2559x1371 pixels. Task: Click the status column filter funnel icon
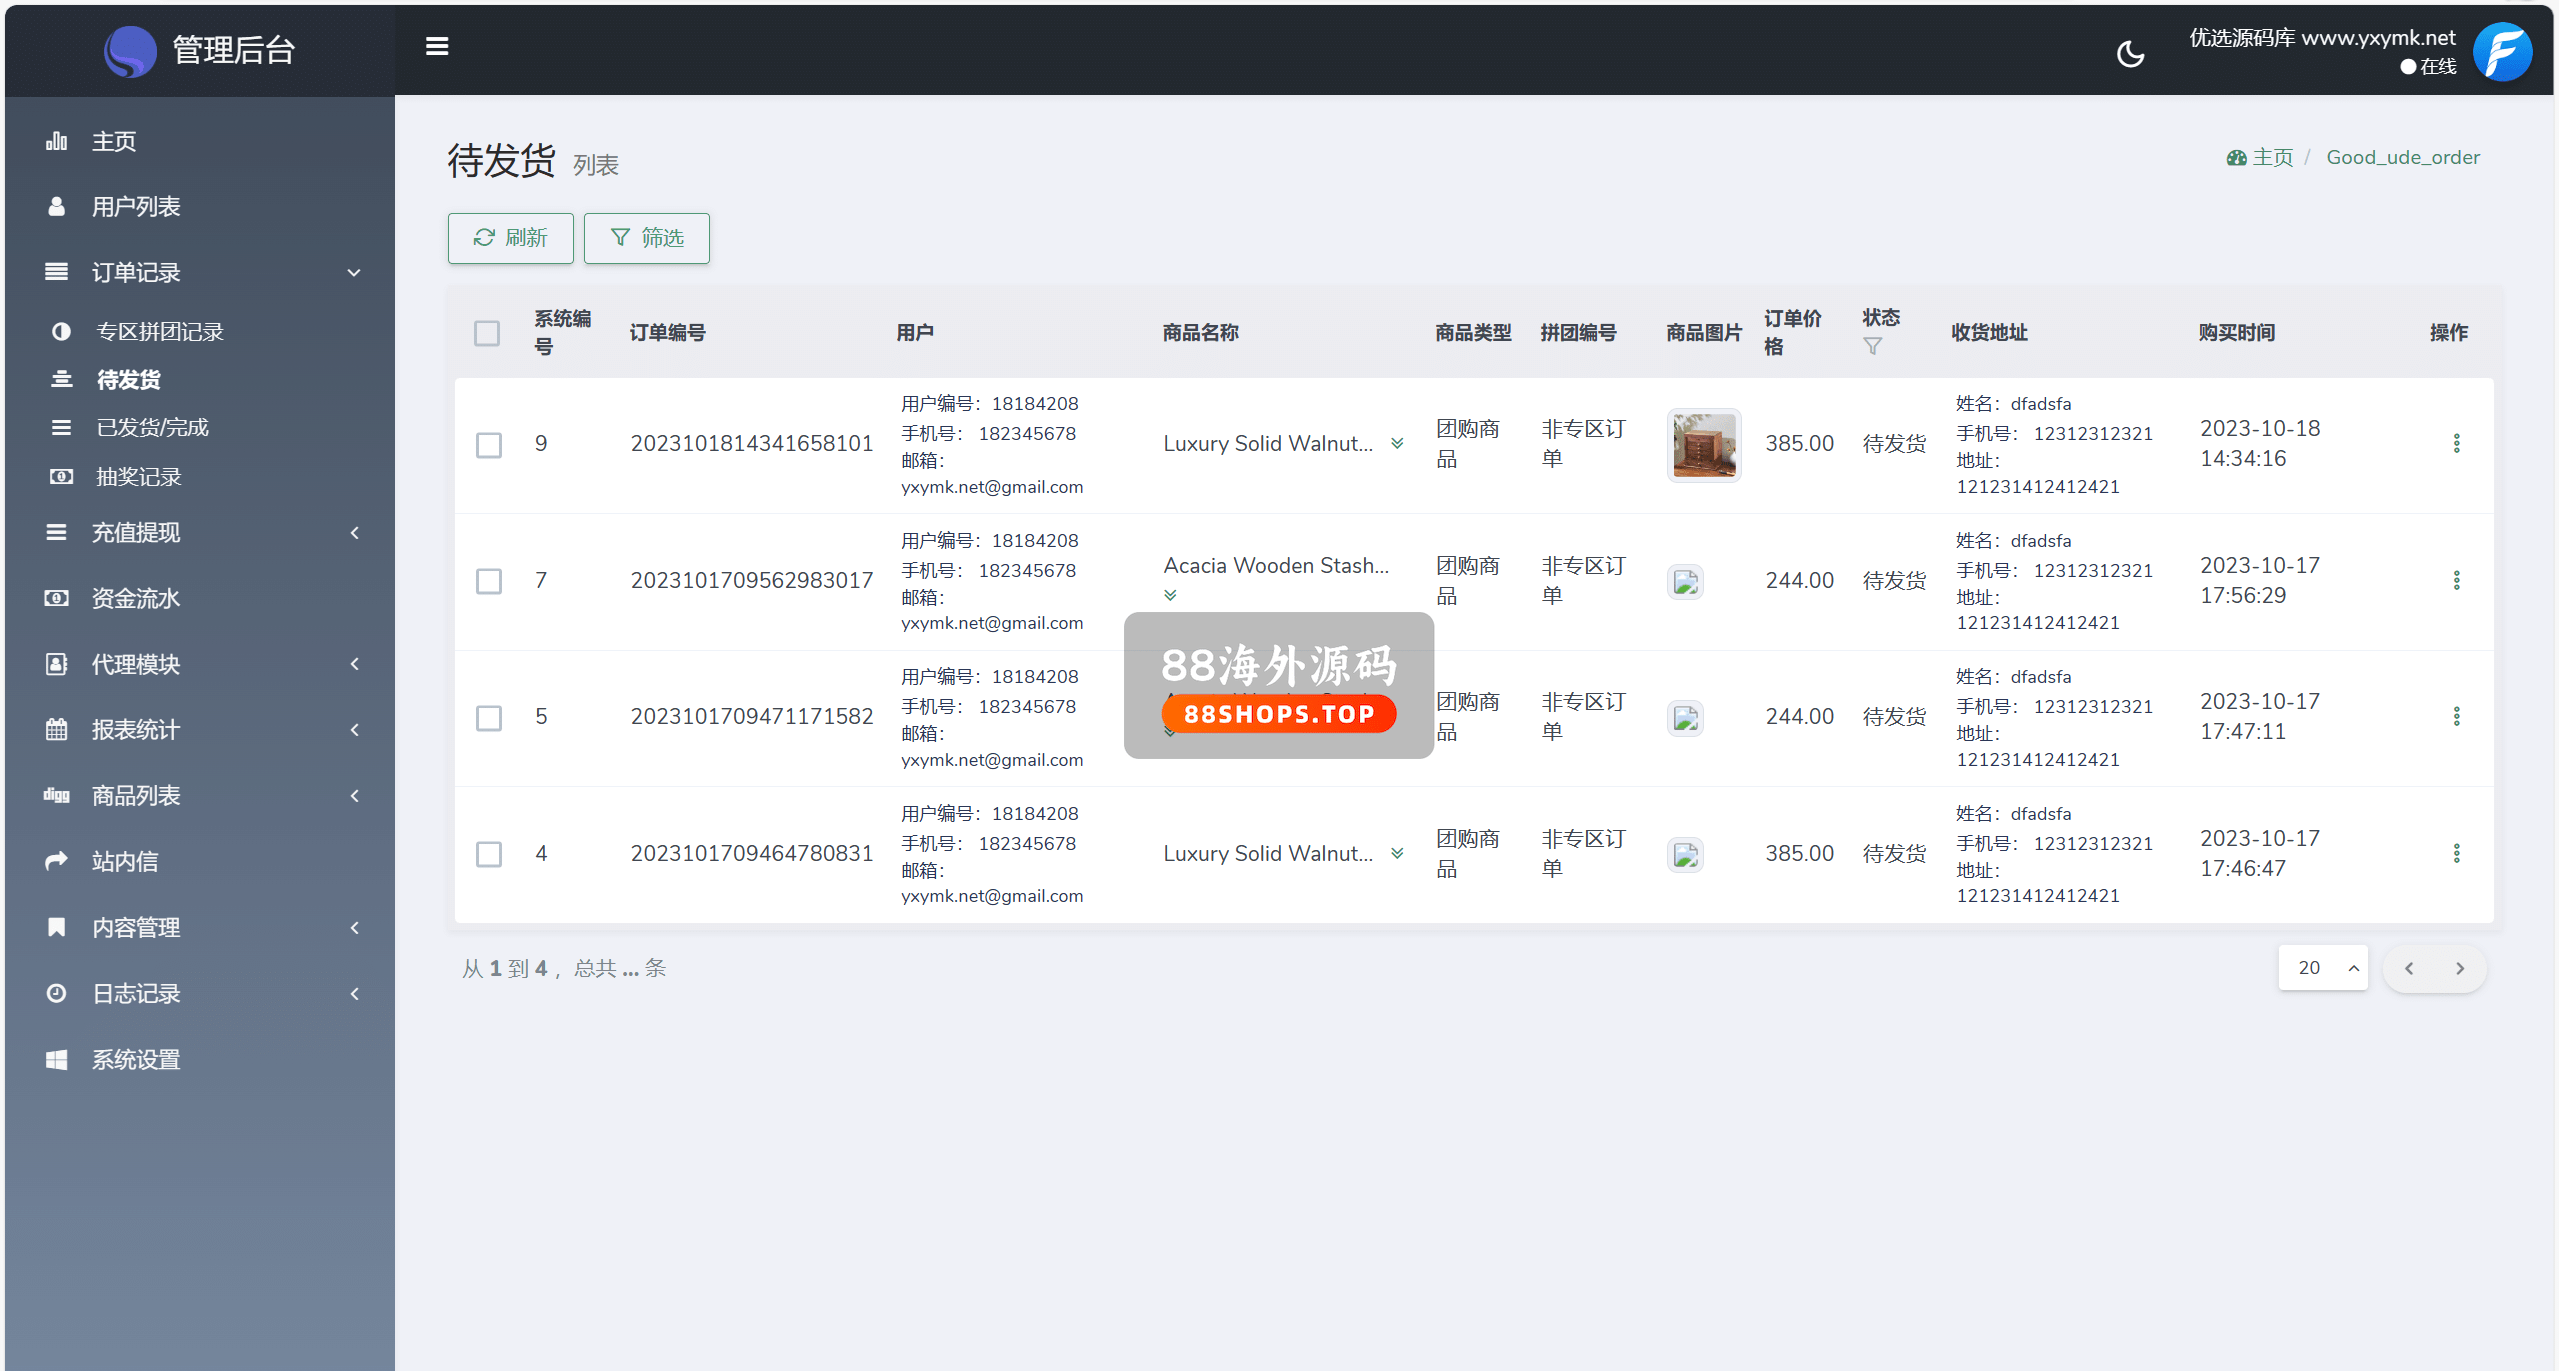[x=1872, y=346]
